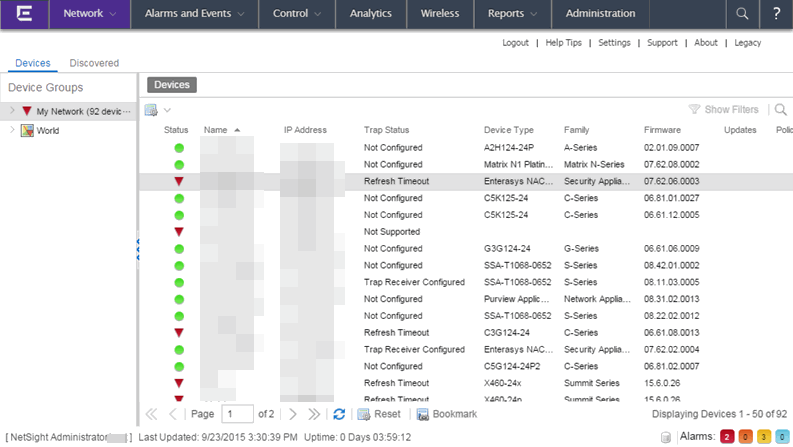
Task: Switch to the Devices tab
Action: tap(33, 63)
